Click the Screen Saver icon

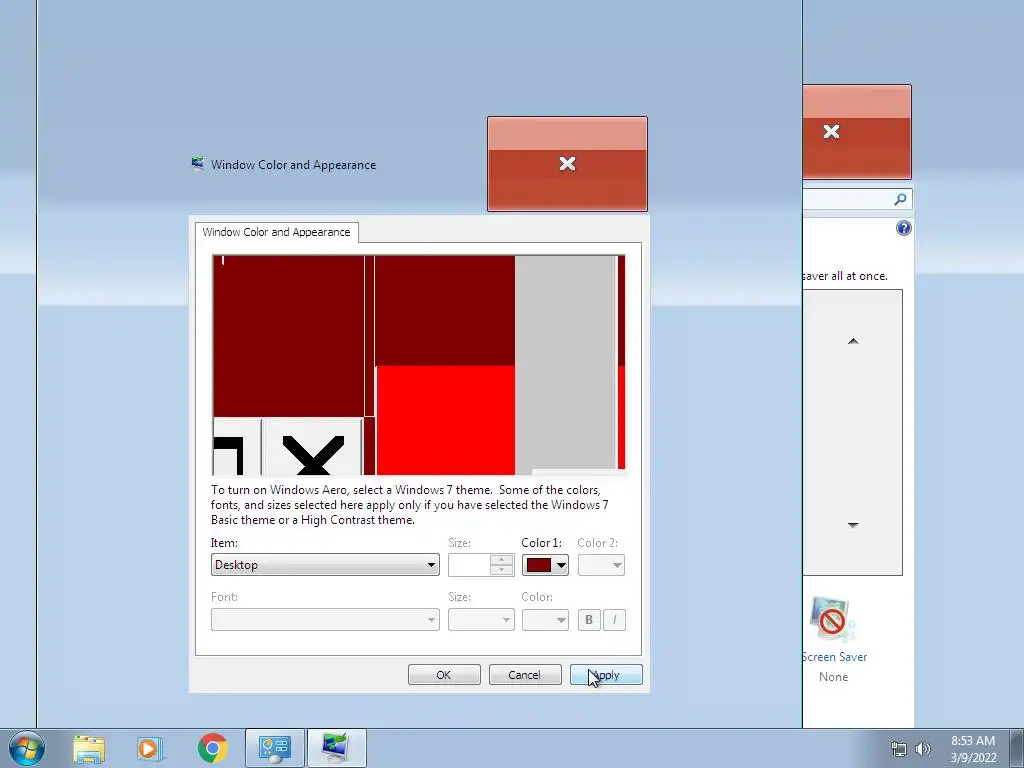coord(832,620)
